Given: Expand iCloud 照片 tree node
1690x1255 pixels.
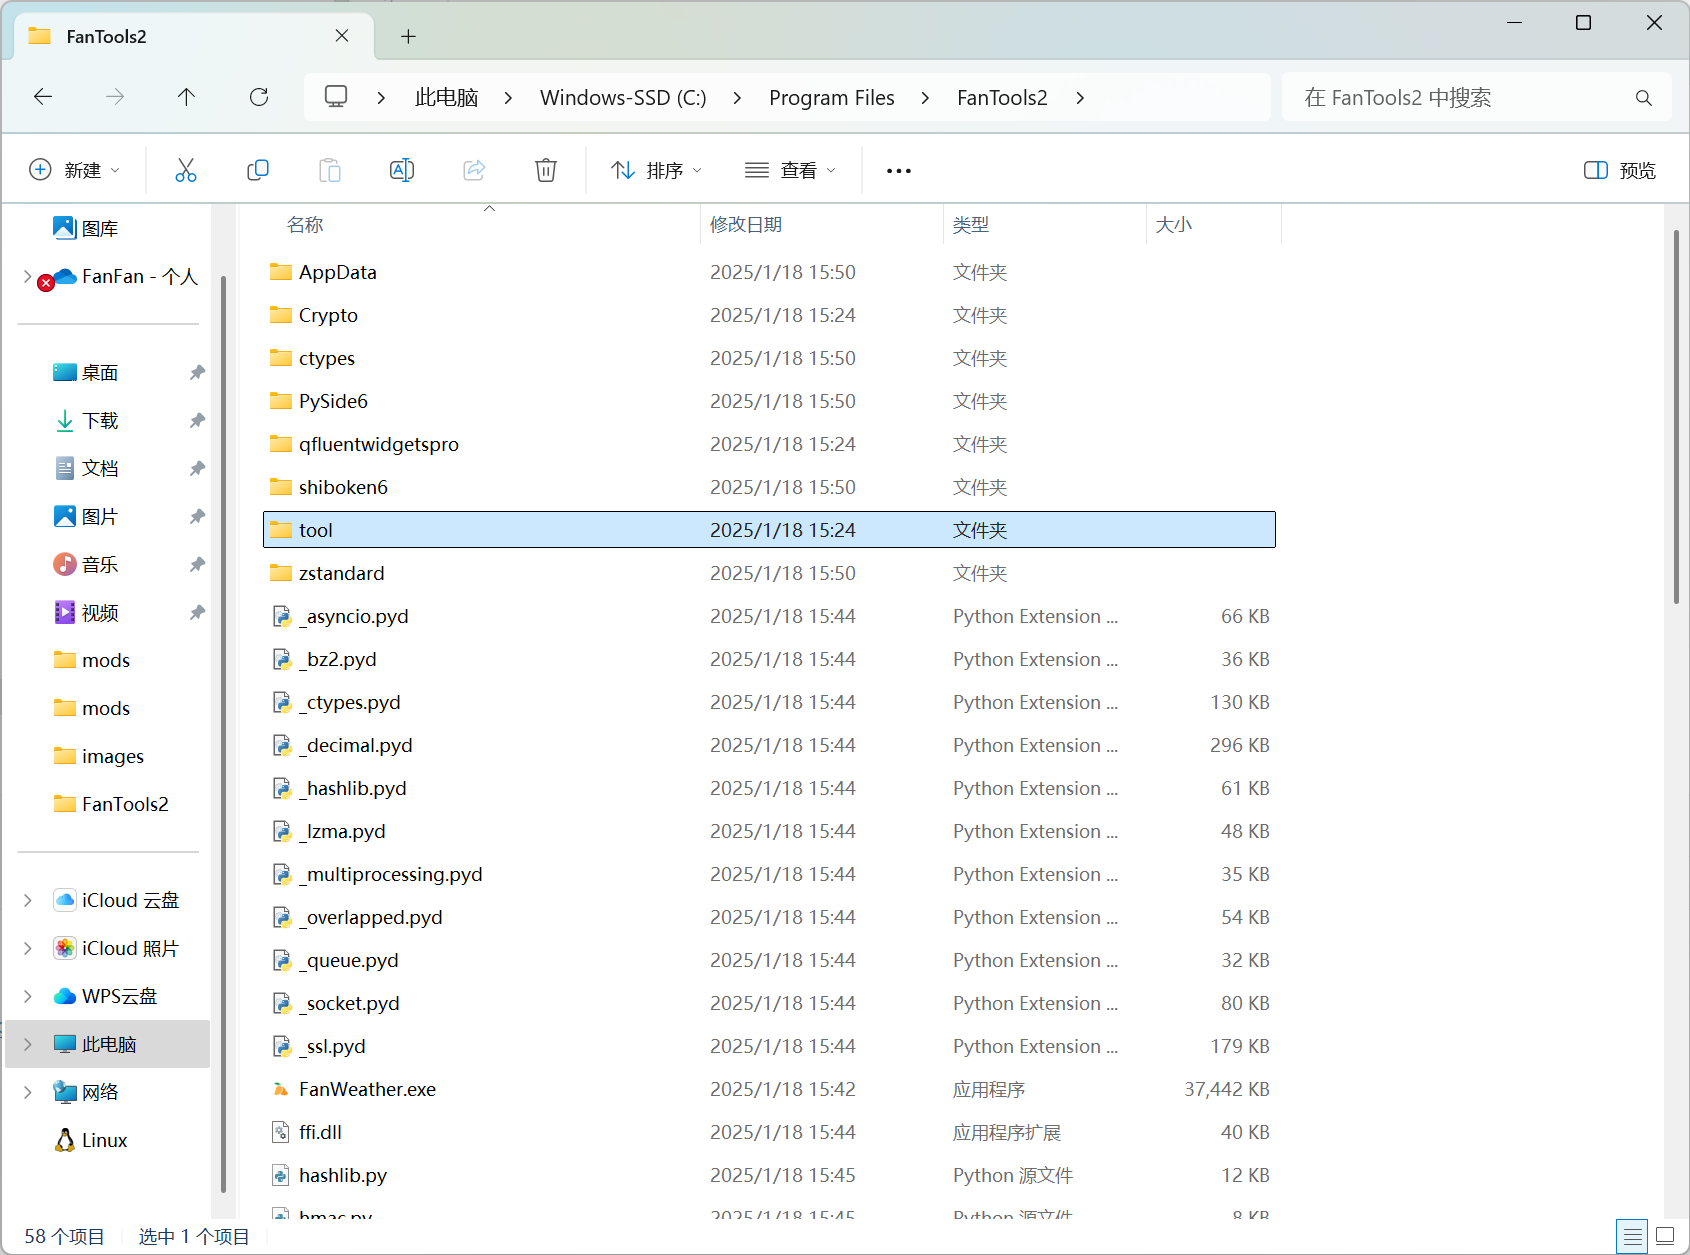Looking at the screenshot, I should (27, 948).
